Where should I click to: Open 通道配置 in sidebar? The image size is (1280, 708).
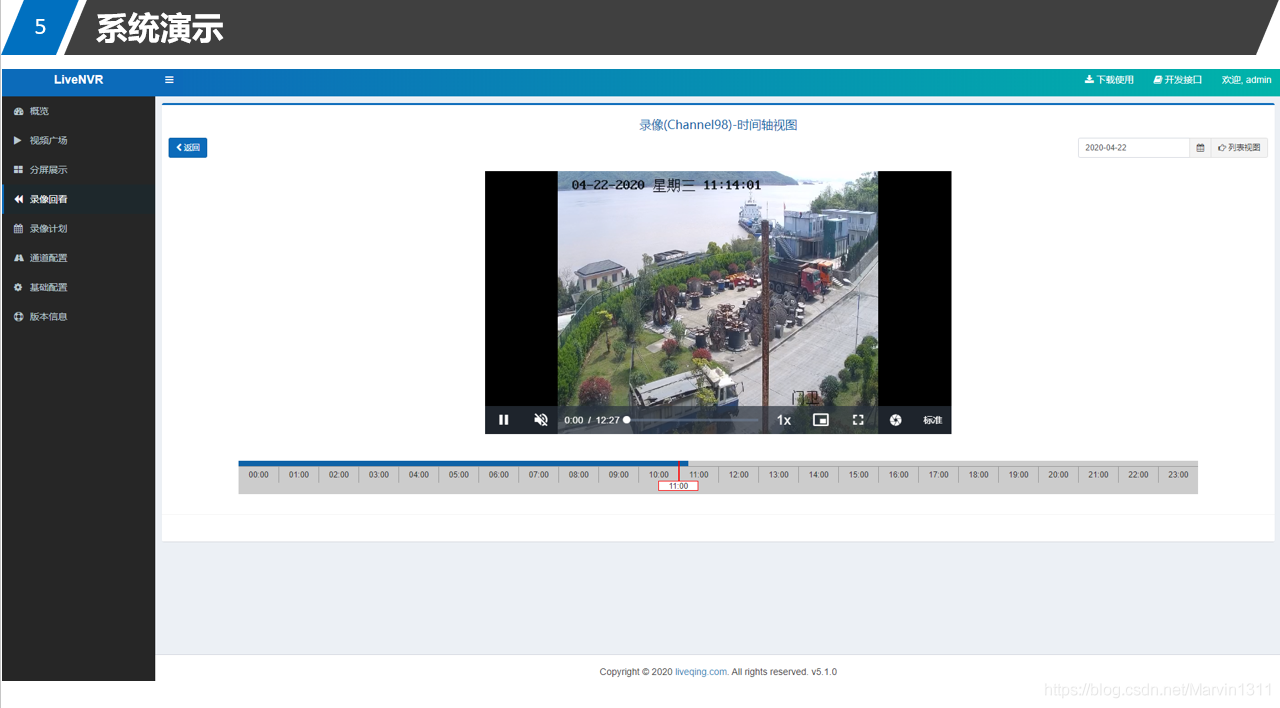(x=78, y=258)
